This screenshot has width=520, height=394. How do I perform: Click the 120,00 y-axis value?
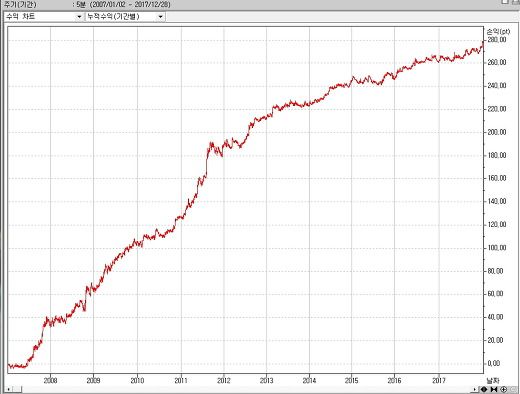tap(497, 224)
